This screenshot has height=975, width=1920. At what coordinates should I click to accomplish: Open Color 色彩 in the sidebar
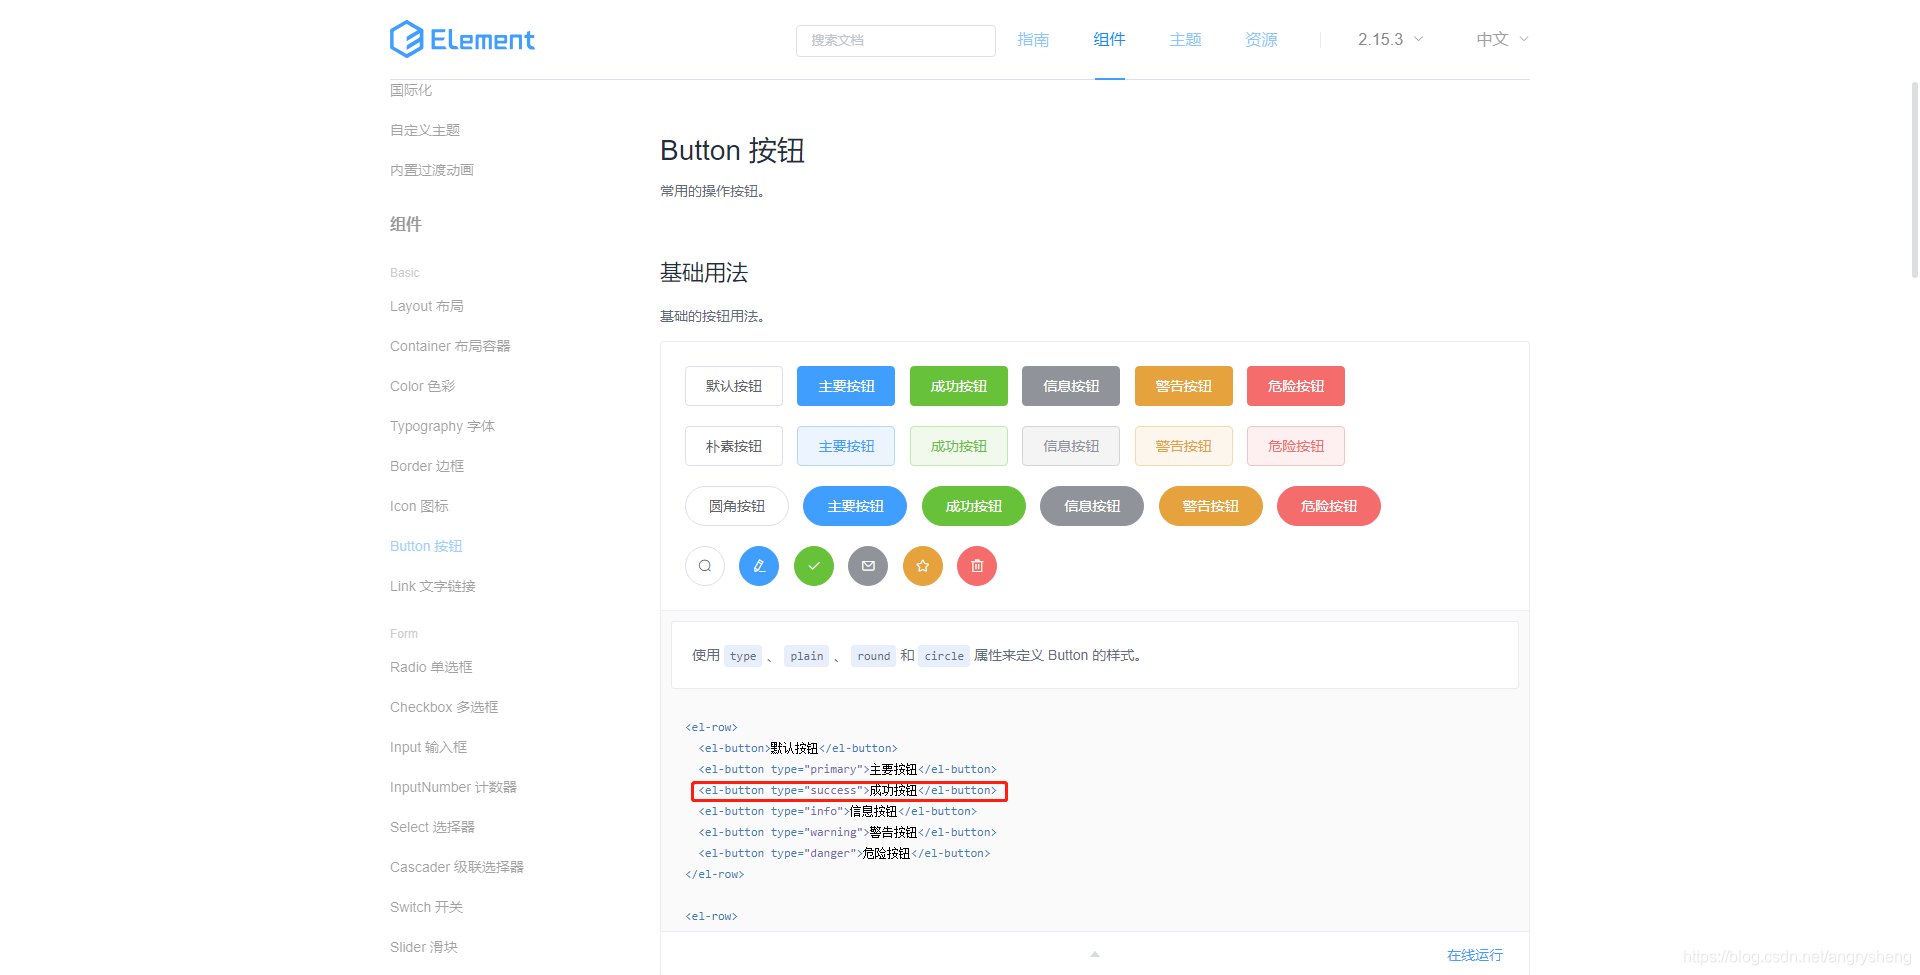pyautogui.click(x=422, y=386)
